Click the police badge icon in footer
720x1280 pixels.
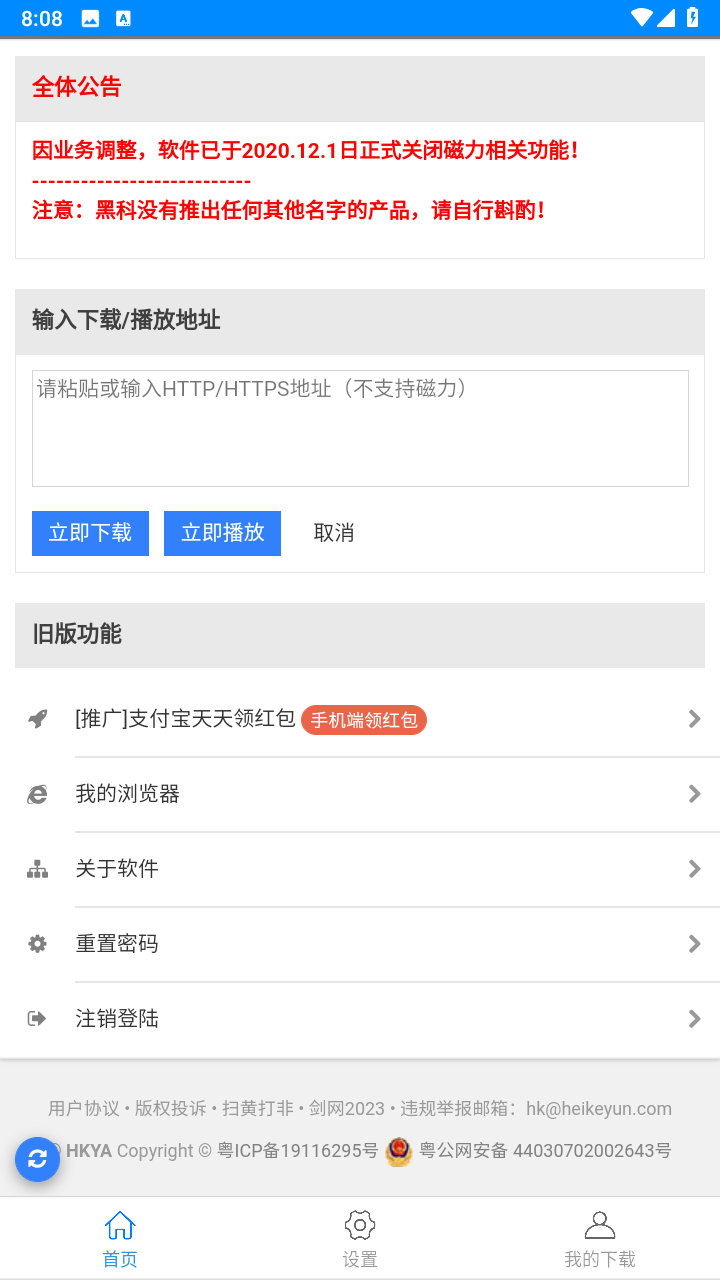pos(399,1151)
